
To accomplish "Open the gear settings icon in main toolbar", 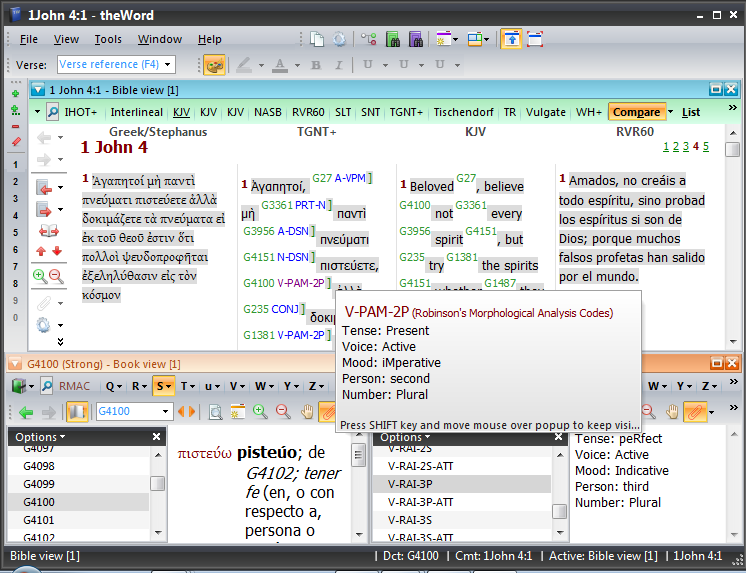I will tap(339, 39).
